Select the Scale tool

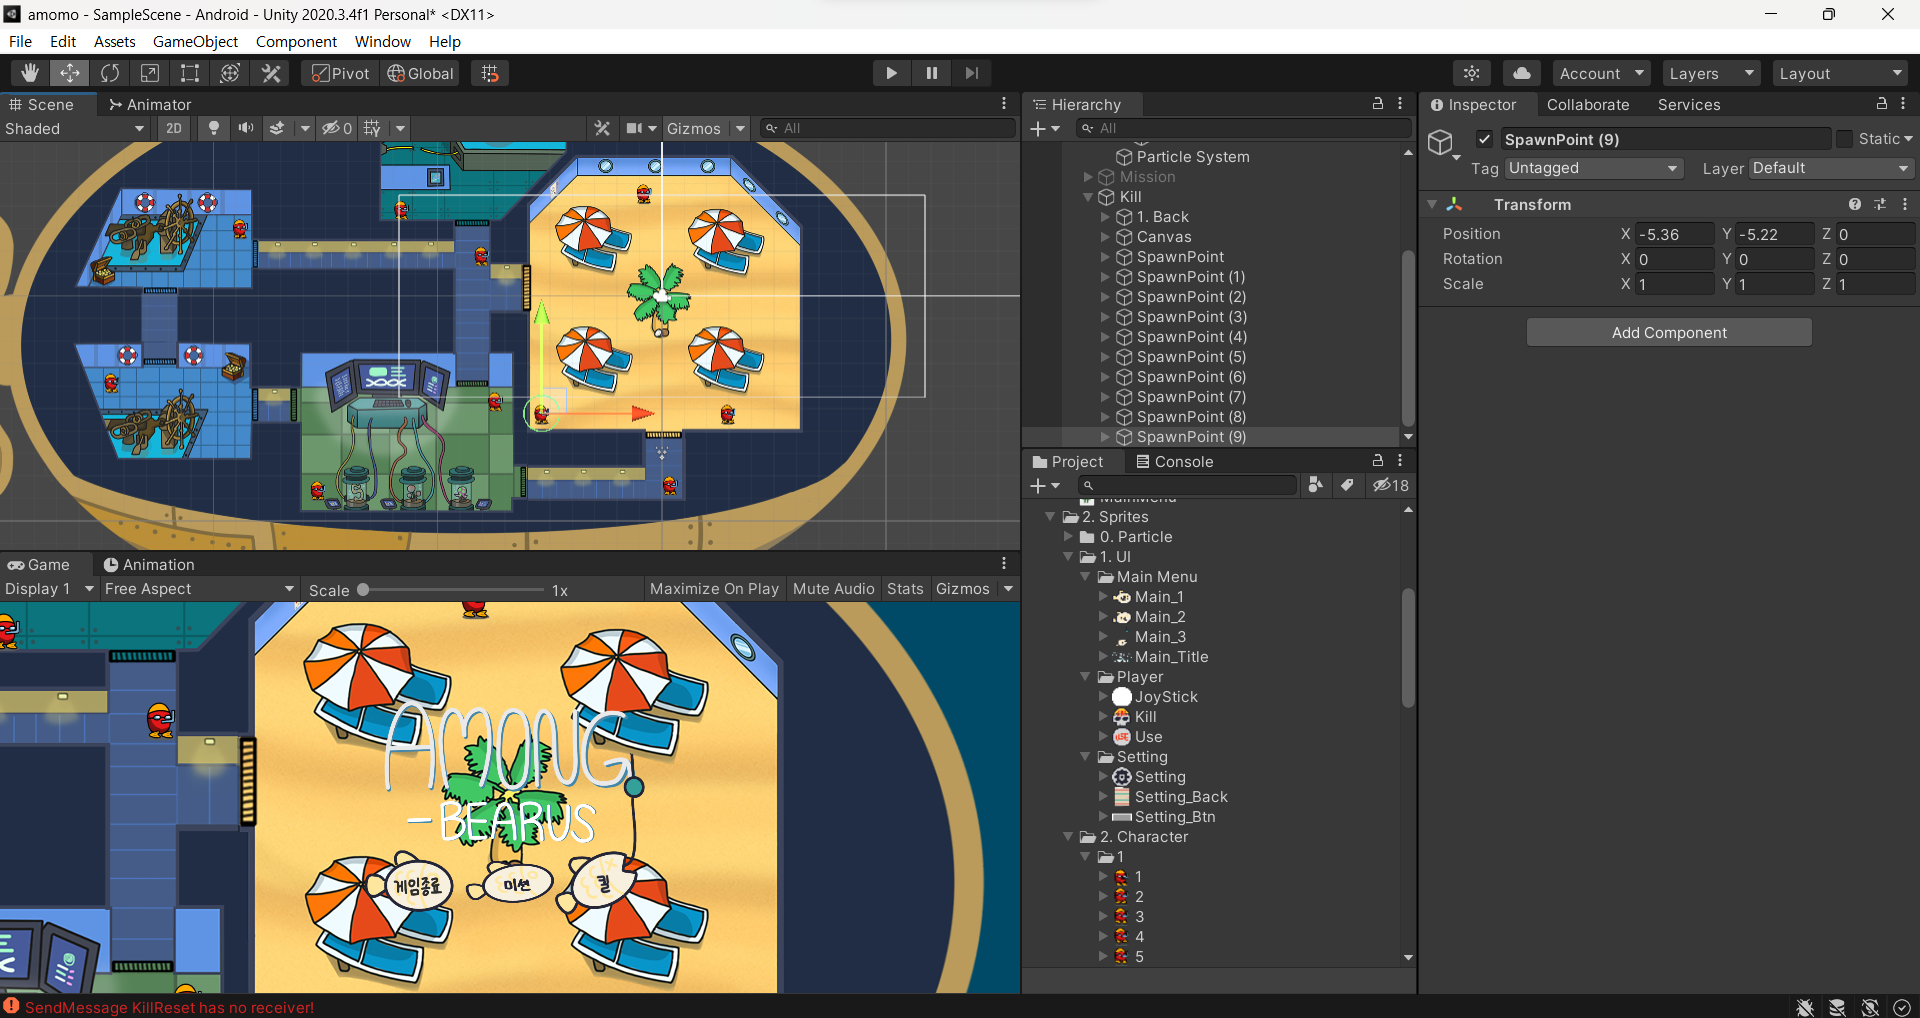point(150,73)
